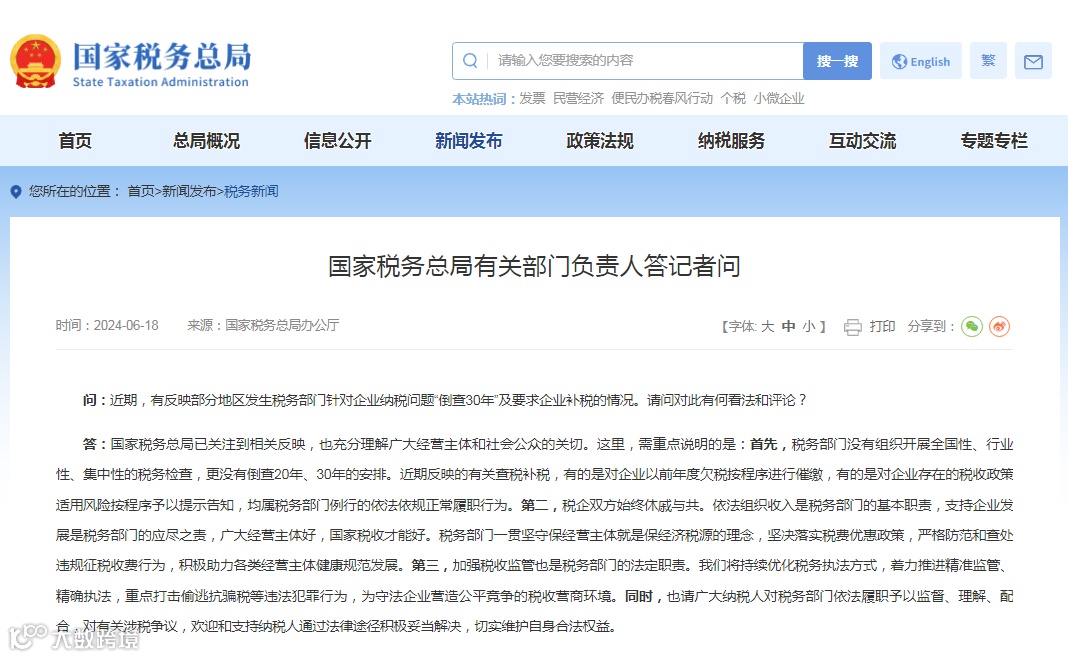This screenshot has width=1068, height=658.
Task: Open the 首页 menu
Action: [x=75, y=141]
